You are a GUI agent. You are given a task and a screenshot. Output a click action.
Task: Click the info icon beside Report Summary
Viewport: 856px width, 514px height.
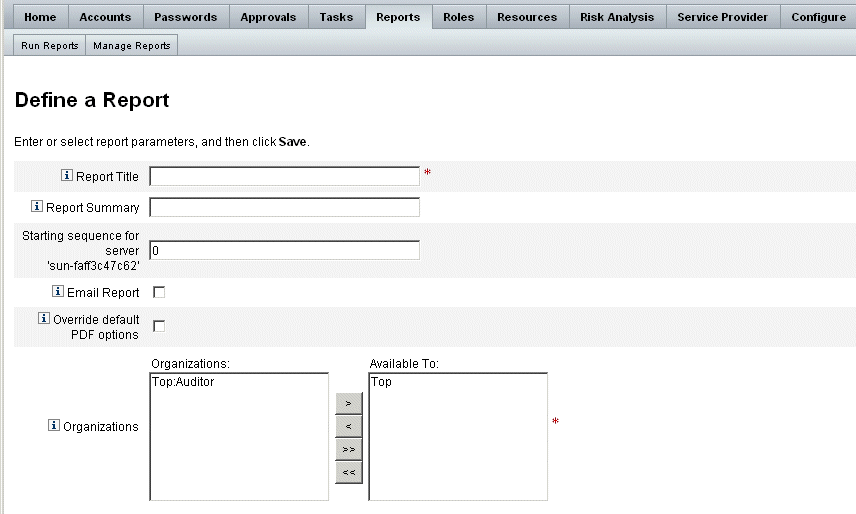point(37,206)
